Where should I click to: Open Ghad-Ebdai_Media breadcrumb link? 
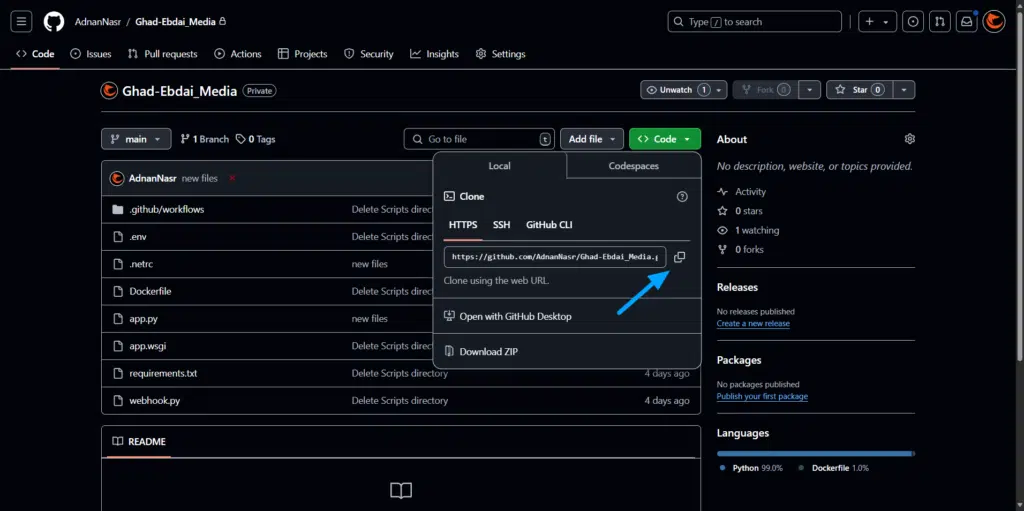pyautogui.click(x=176, y=22)
